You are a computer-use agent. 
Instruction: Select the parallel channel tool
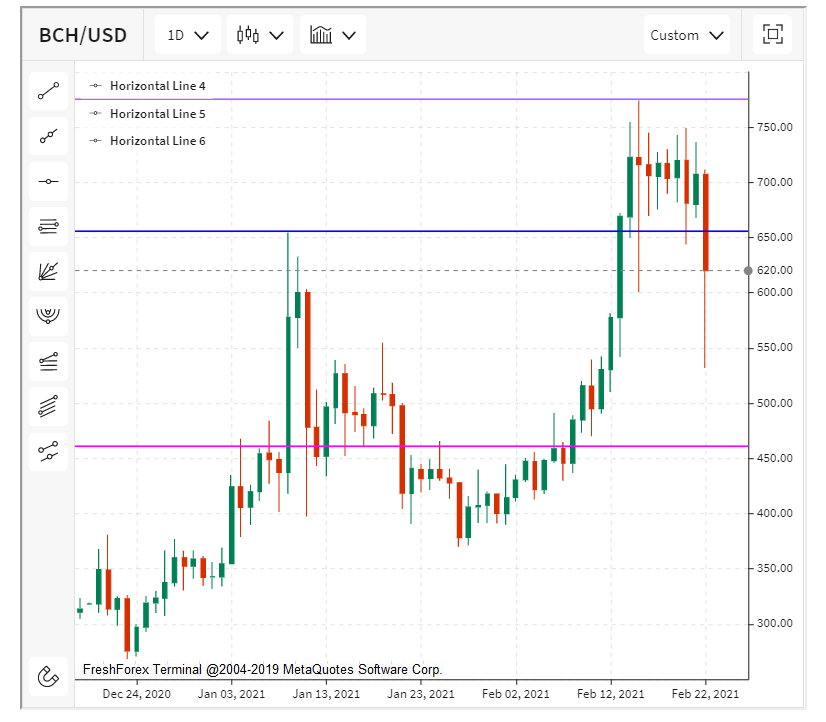coord(48,407)
